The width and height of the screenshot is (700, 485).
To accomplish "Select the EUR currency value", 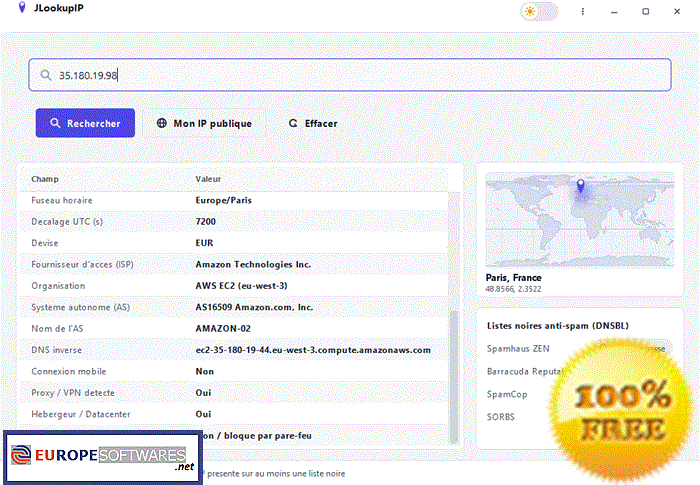I will (204, 243).
